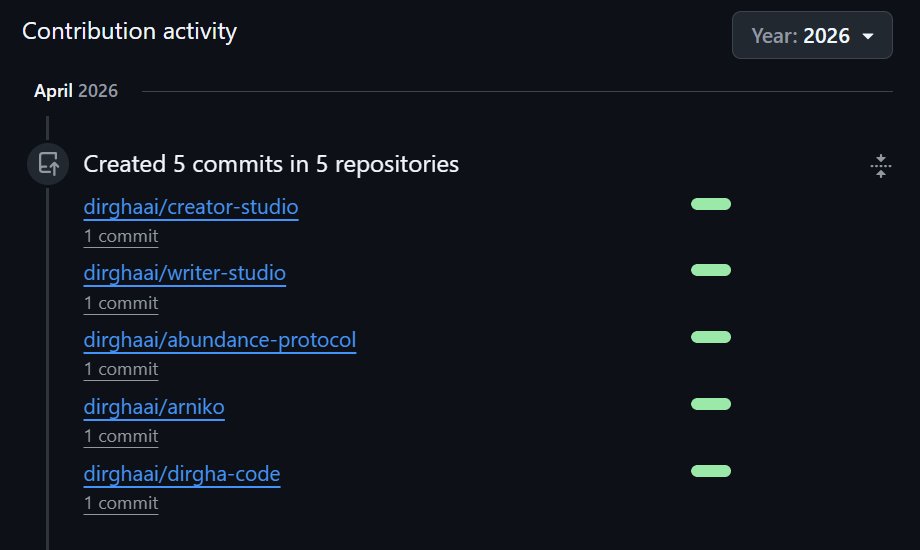Screen dimensions: 920x550
Task: View 1 commit under dirgha-code
Action: (x=121, y=504)
